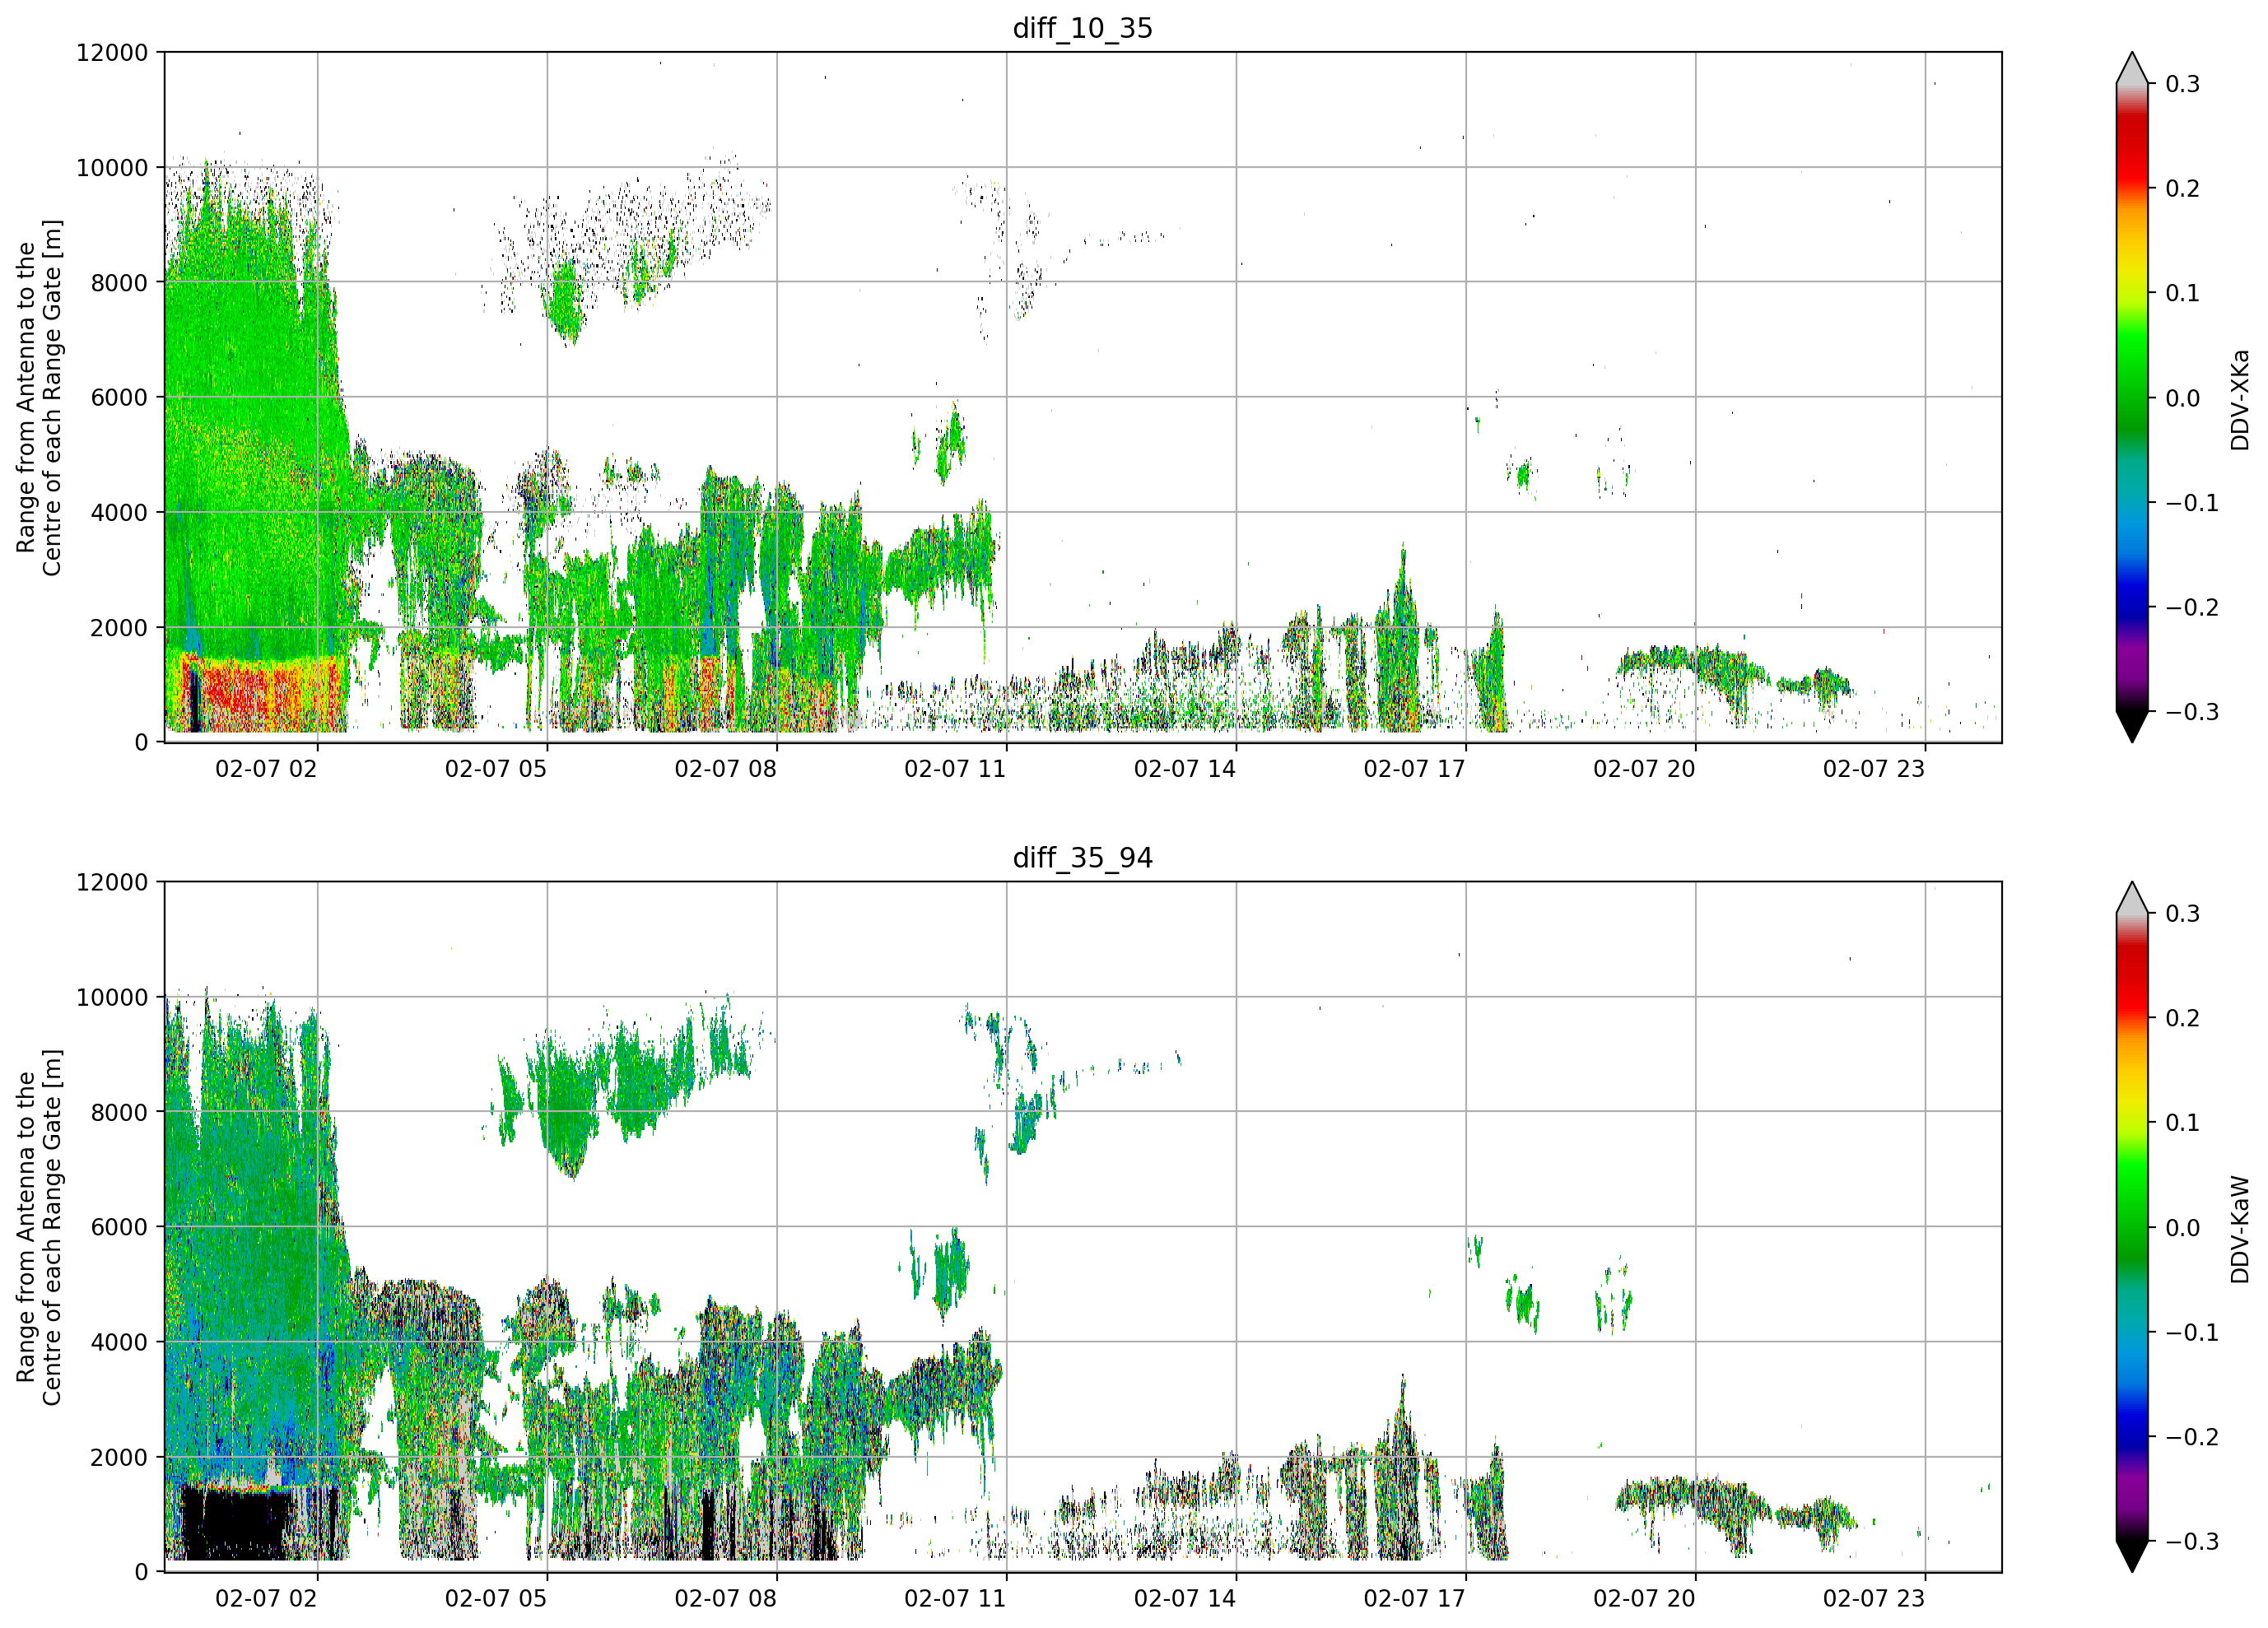The width and height of the screenshot is (2268, 1628).
Task: Click the 4000 y-tick of diff_10_35
Action: point(119,513)
